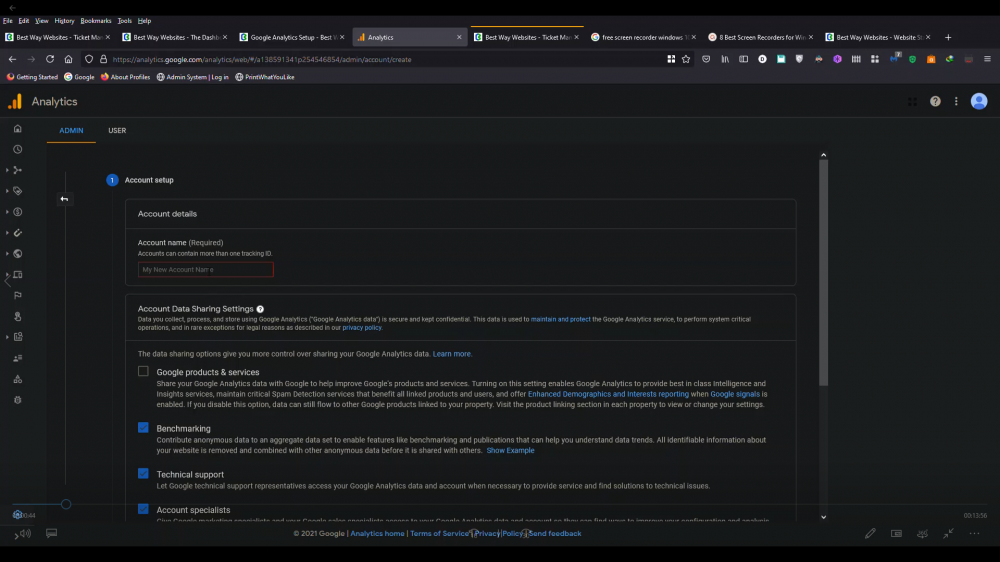Switch to the USER tab
Image resolution: width=1000 pixels, height=562 pixels.
click(x=117, y=131)
